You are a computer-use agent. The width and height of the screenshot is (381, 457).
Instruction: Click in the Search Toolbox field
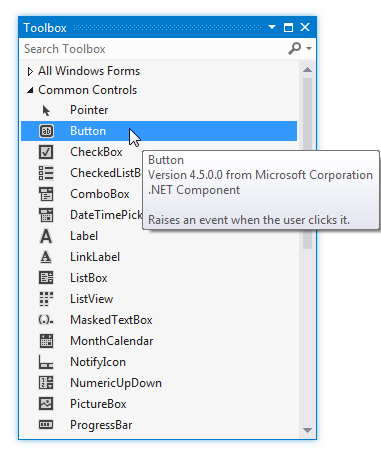[153, 49]
